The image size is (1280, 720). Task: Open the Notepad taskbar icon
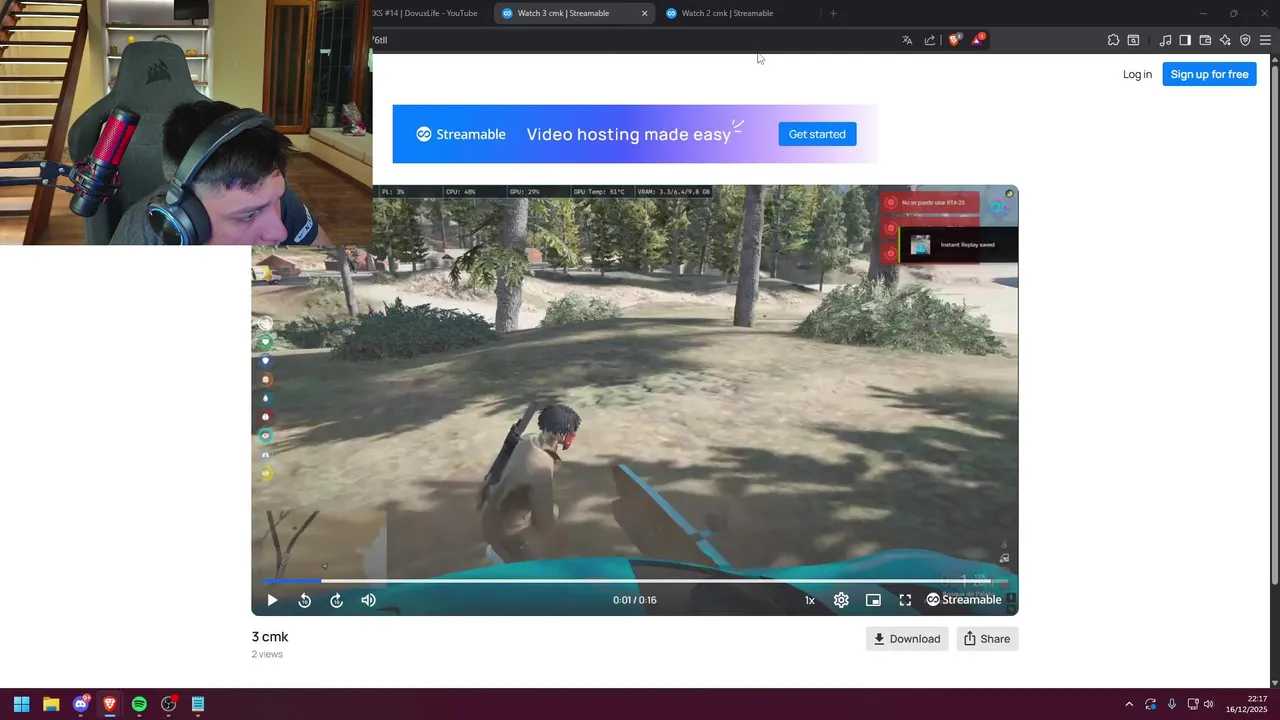[198, 704]
